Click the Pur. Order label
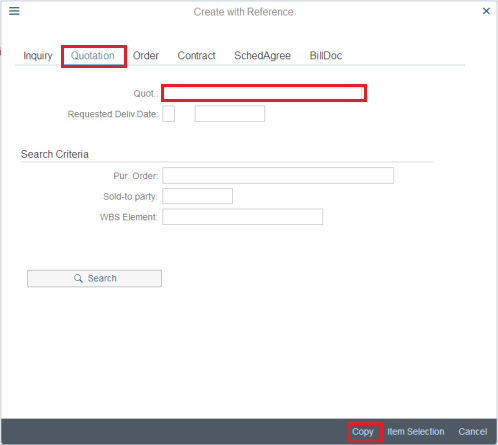This screenshot has height=445, width=498. click(x=136, y=176)
